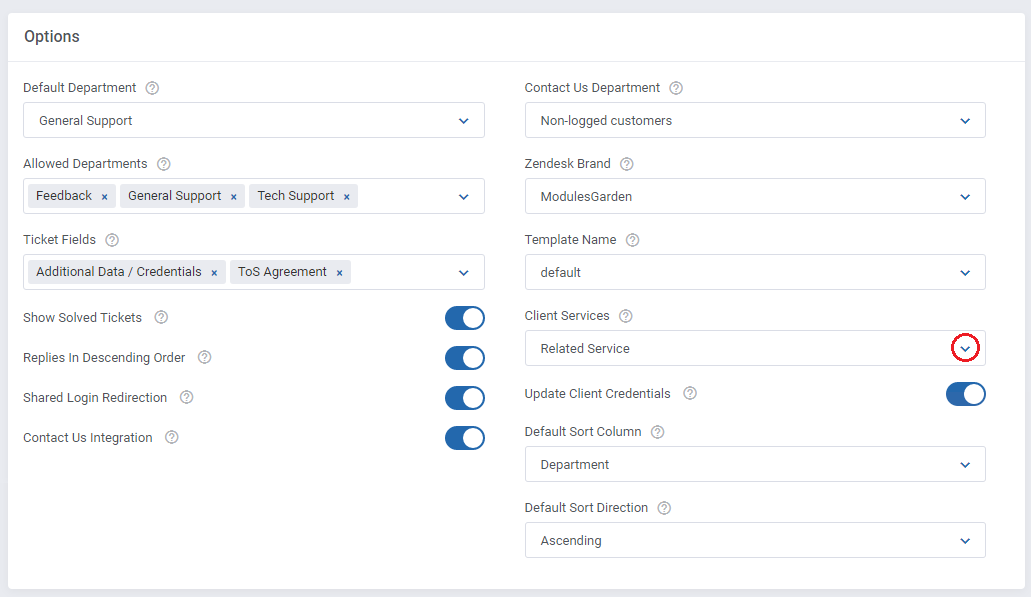Remove Additional Data / Credentials ticket field
The height and width of the screenshot is (597, 1031).
[x=214, y=273]
